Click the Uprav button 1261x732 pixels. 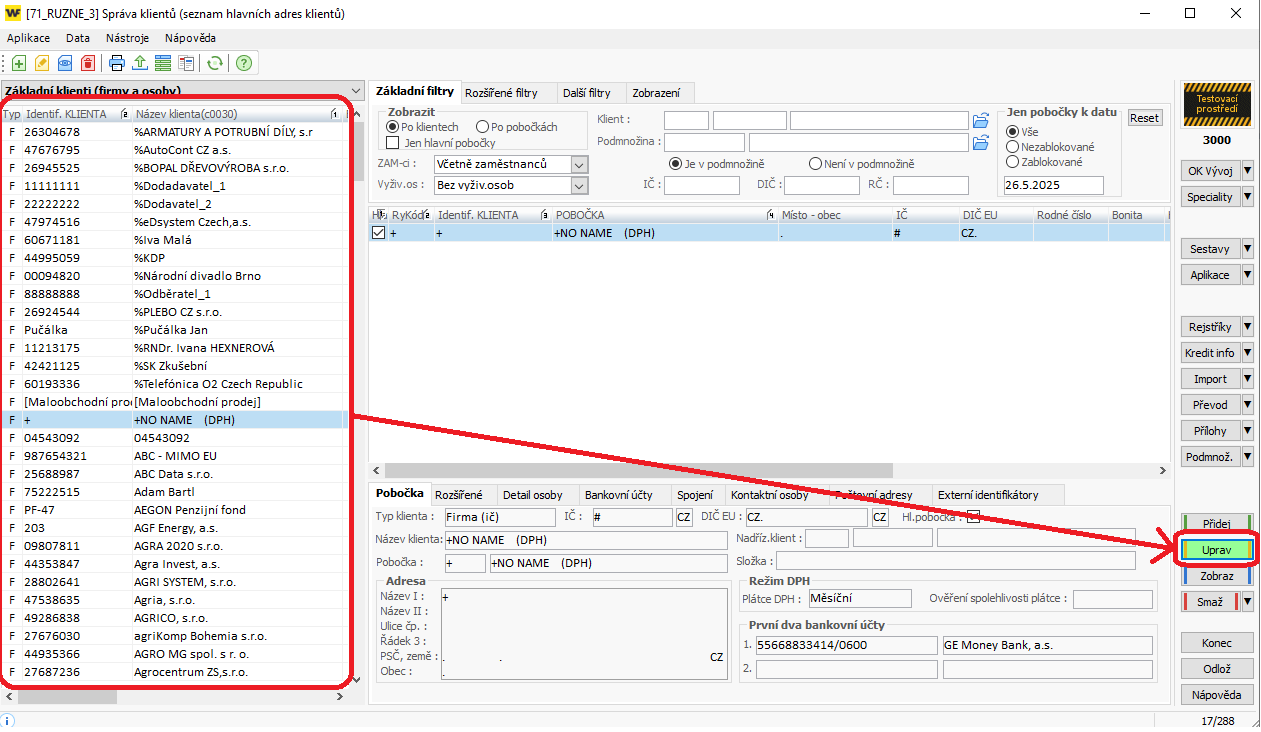(1216, 551)
